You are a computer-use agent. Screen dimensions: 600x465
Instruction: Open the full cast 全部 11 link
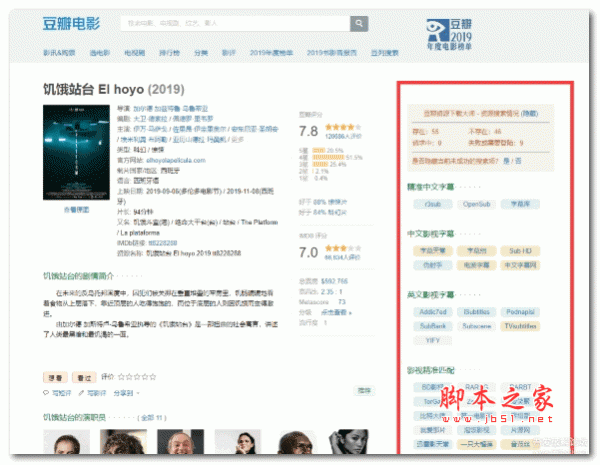[x=152, y=418]
